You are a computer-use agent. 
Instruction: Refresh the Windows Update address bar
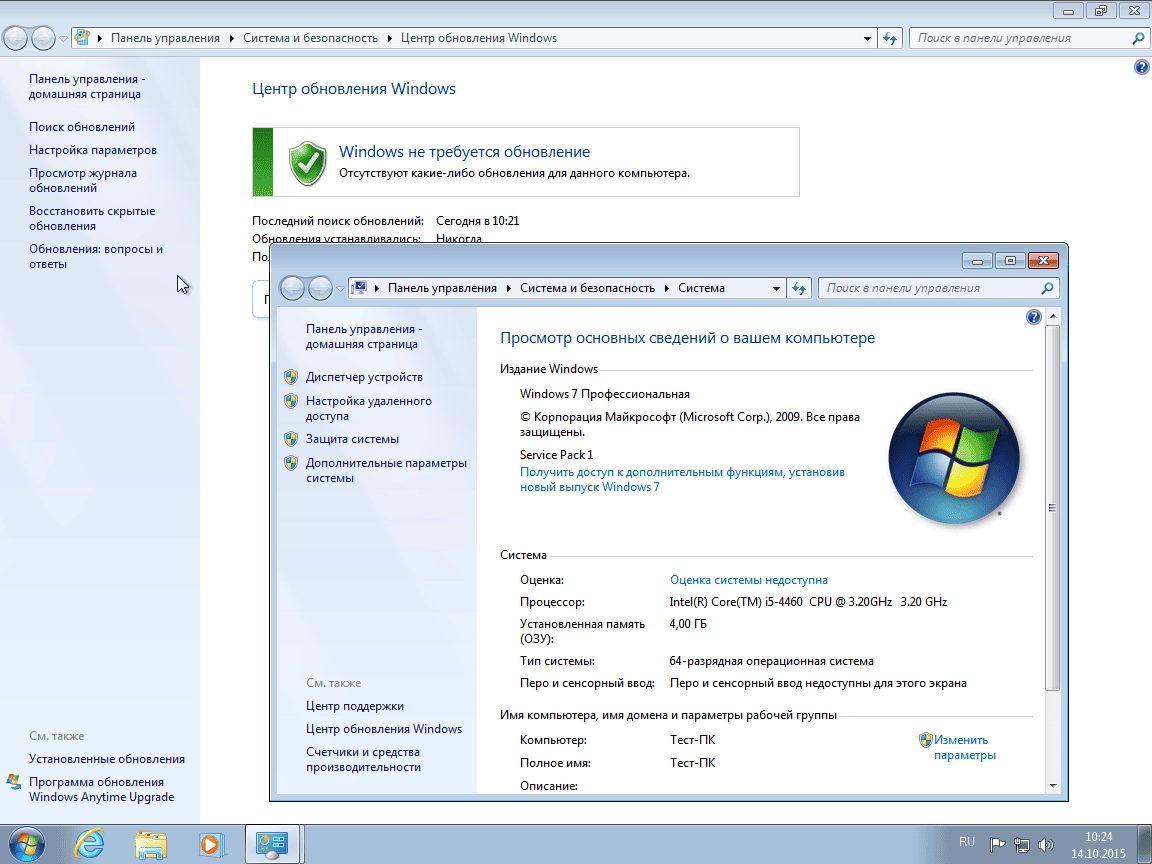[x=890, y=38]
